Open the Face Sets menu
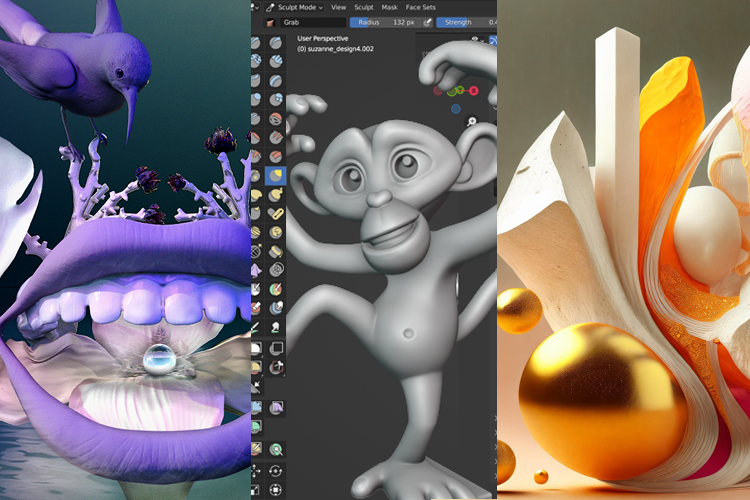Viewport: 750px width, 500px height. [x=427, y=6]
